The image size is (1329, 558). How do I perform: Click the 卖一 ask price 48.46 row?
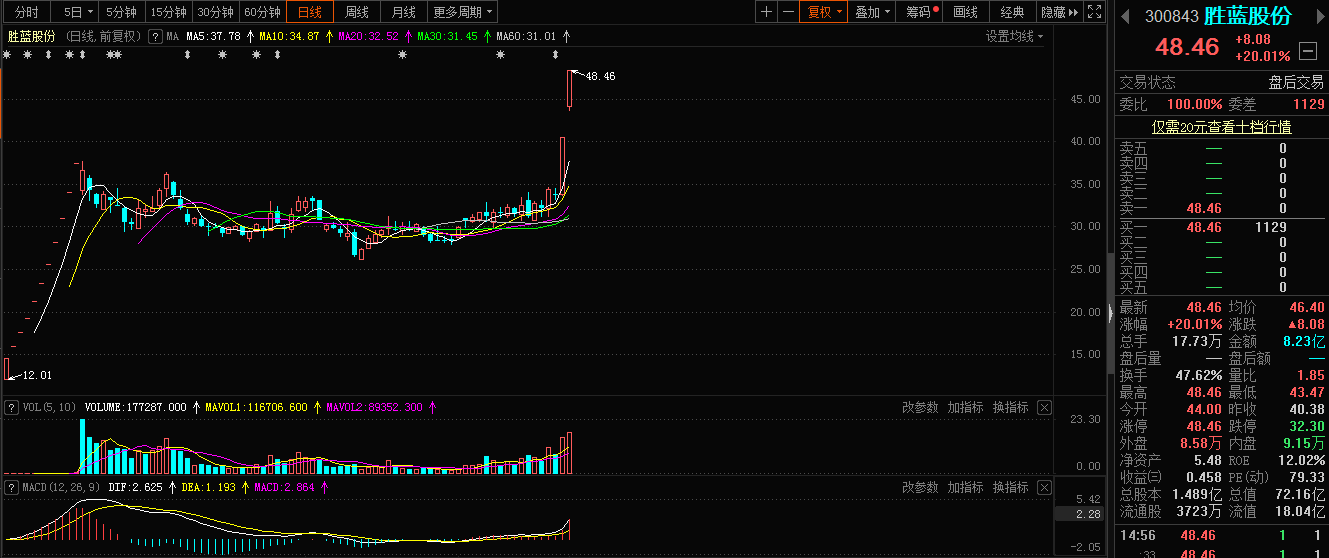point(1221,208)
